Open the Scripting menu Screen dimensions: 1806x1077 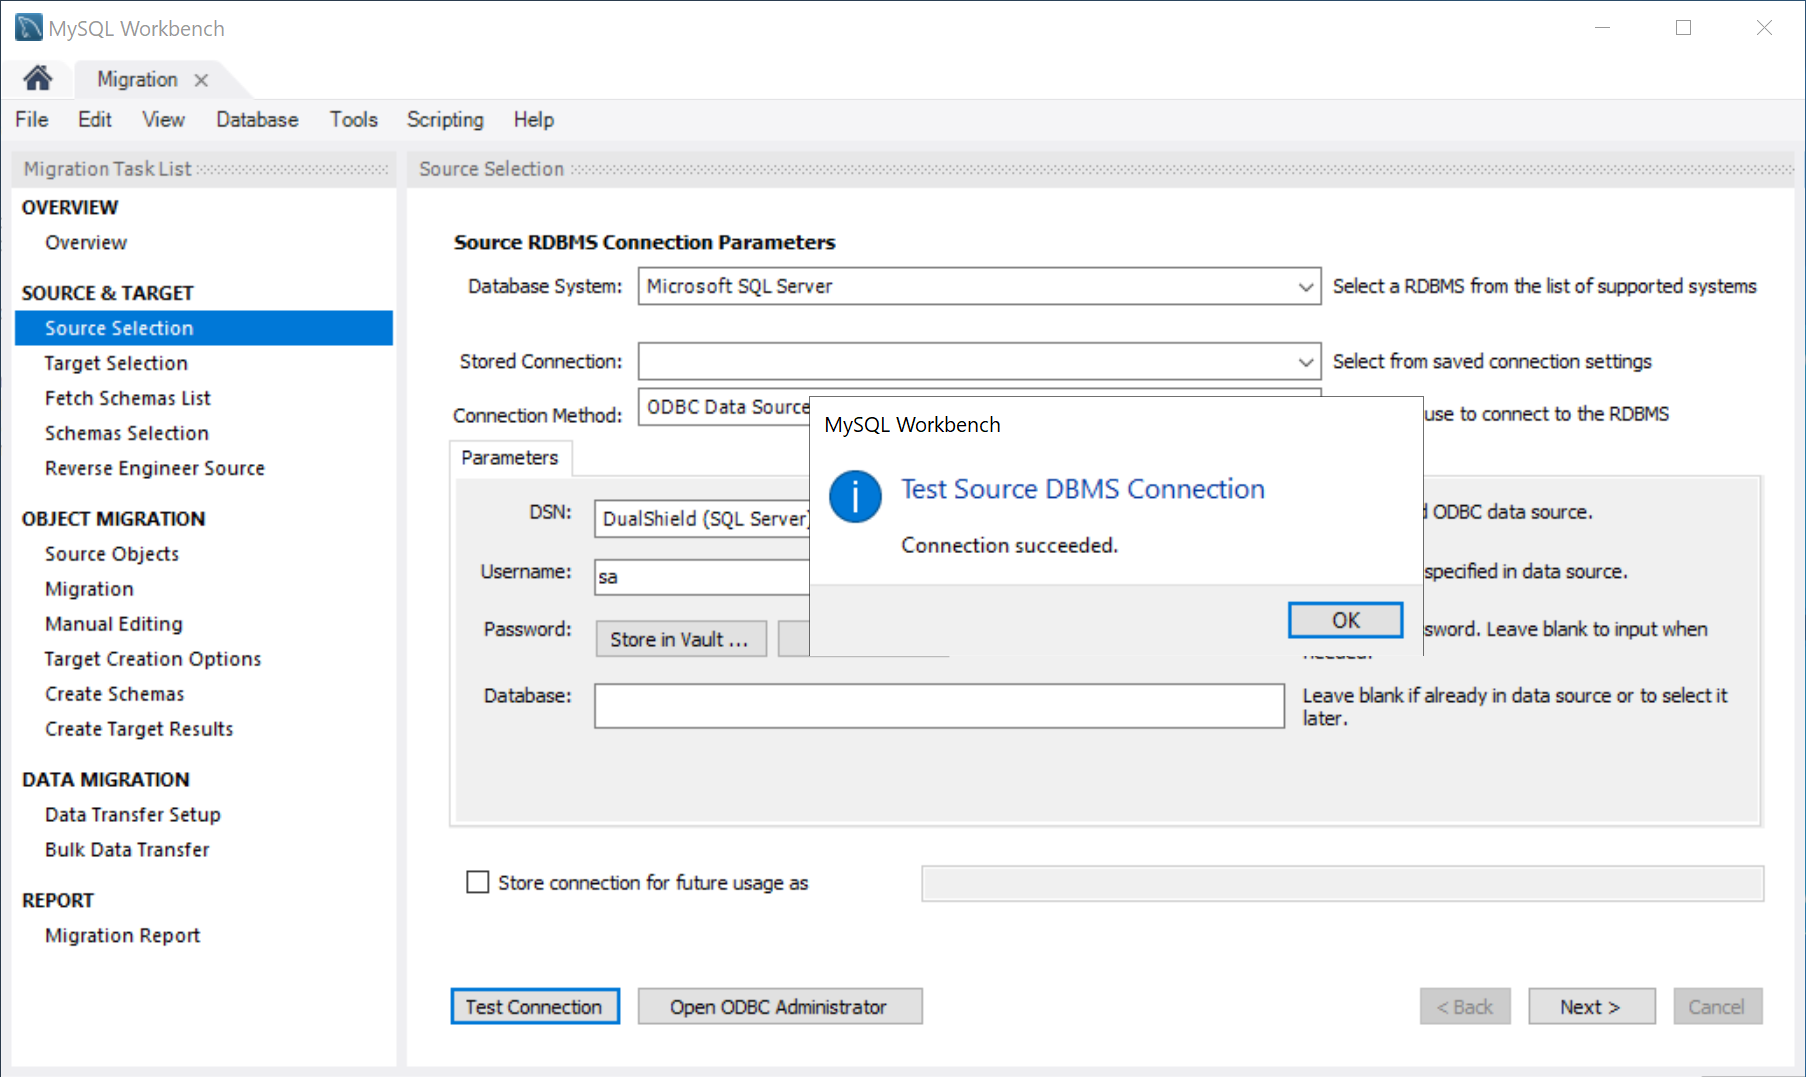444,120
